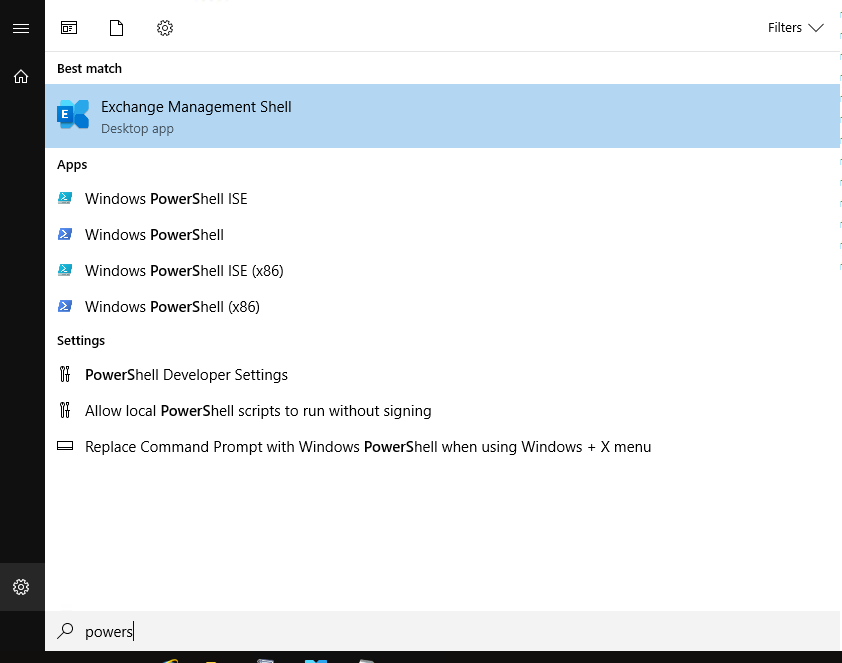
Task: Open Replace Command Prompt with PowerShell setting
Action: [x=442, y=447]
